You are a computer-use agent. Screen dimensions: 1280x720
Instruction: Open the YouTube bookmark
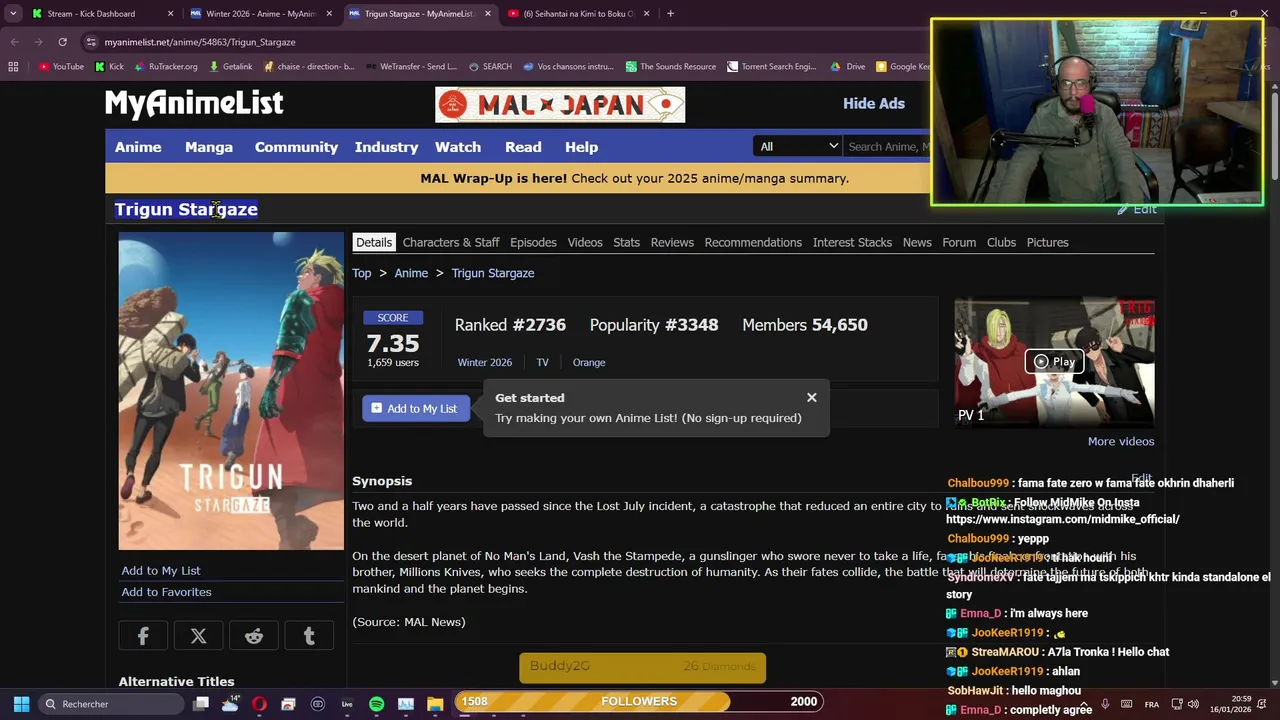coord(61,67)
